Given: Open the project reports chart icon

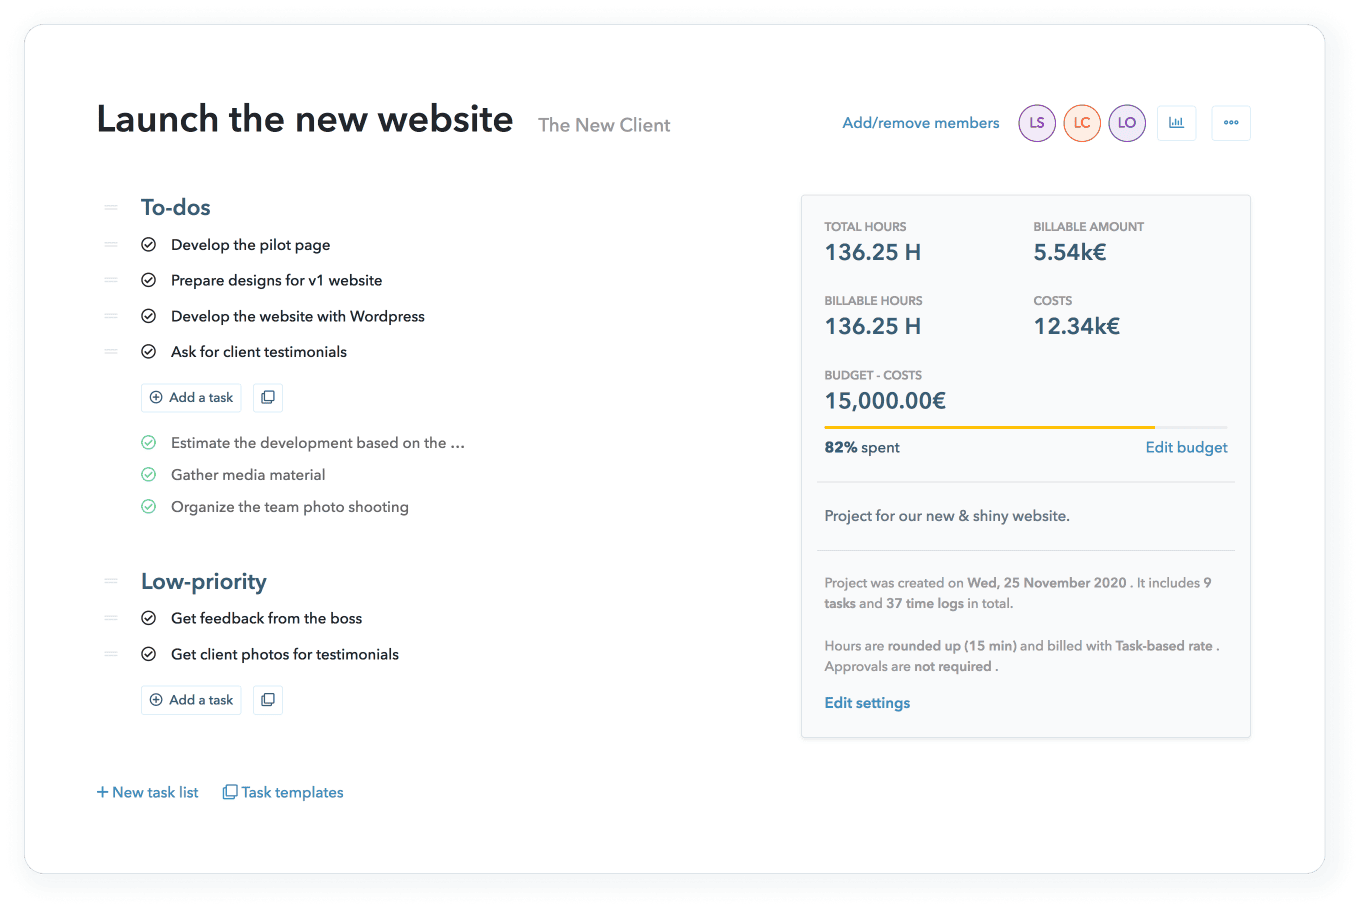Looking at the screenshot, I should click(x=1176, y=123).
